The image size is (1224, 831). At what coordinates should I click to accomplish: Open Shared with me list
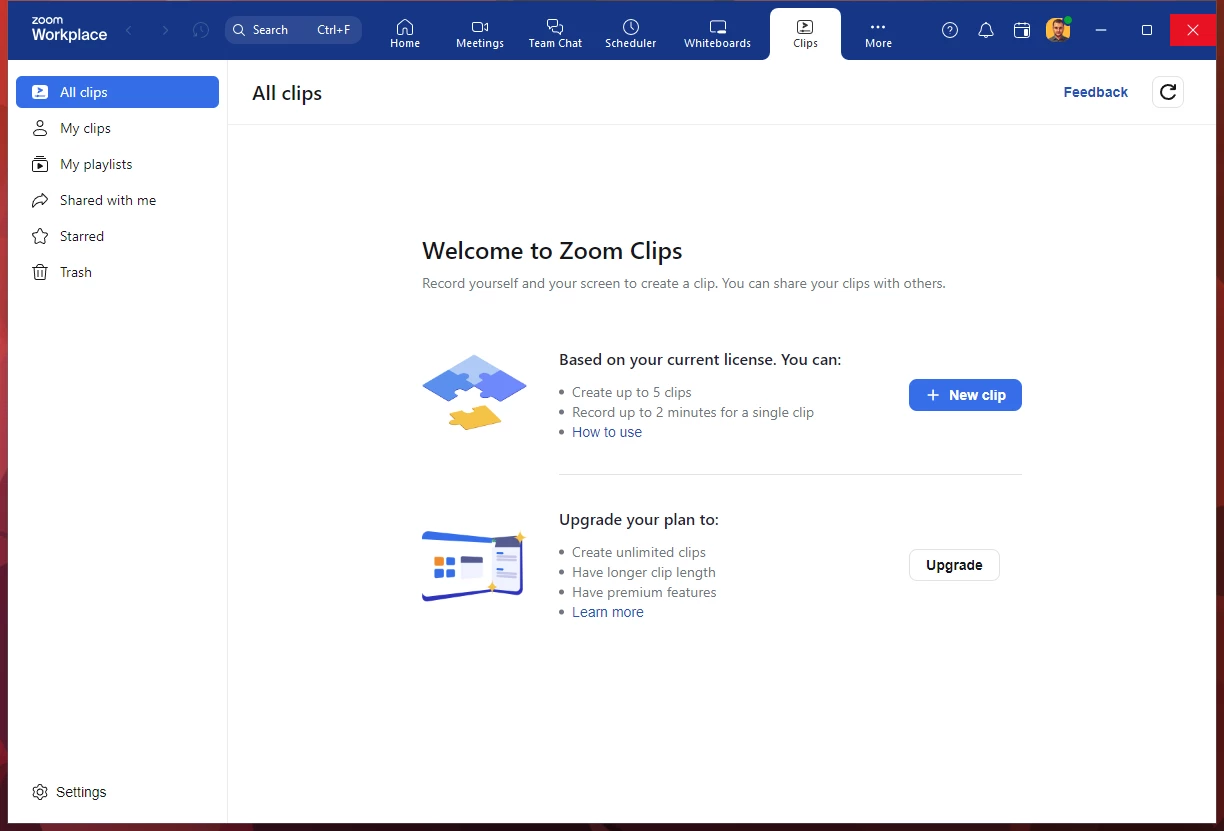(x=117, y=200)
